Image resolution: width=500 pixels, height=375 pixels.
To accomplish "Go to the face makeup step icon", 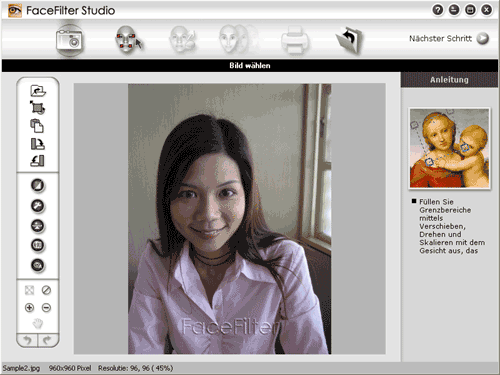I will (182, 40).
